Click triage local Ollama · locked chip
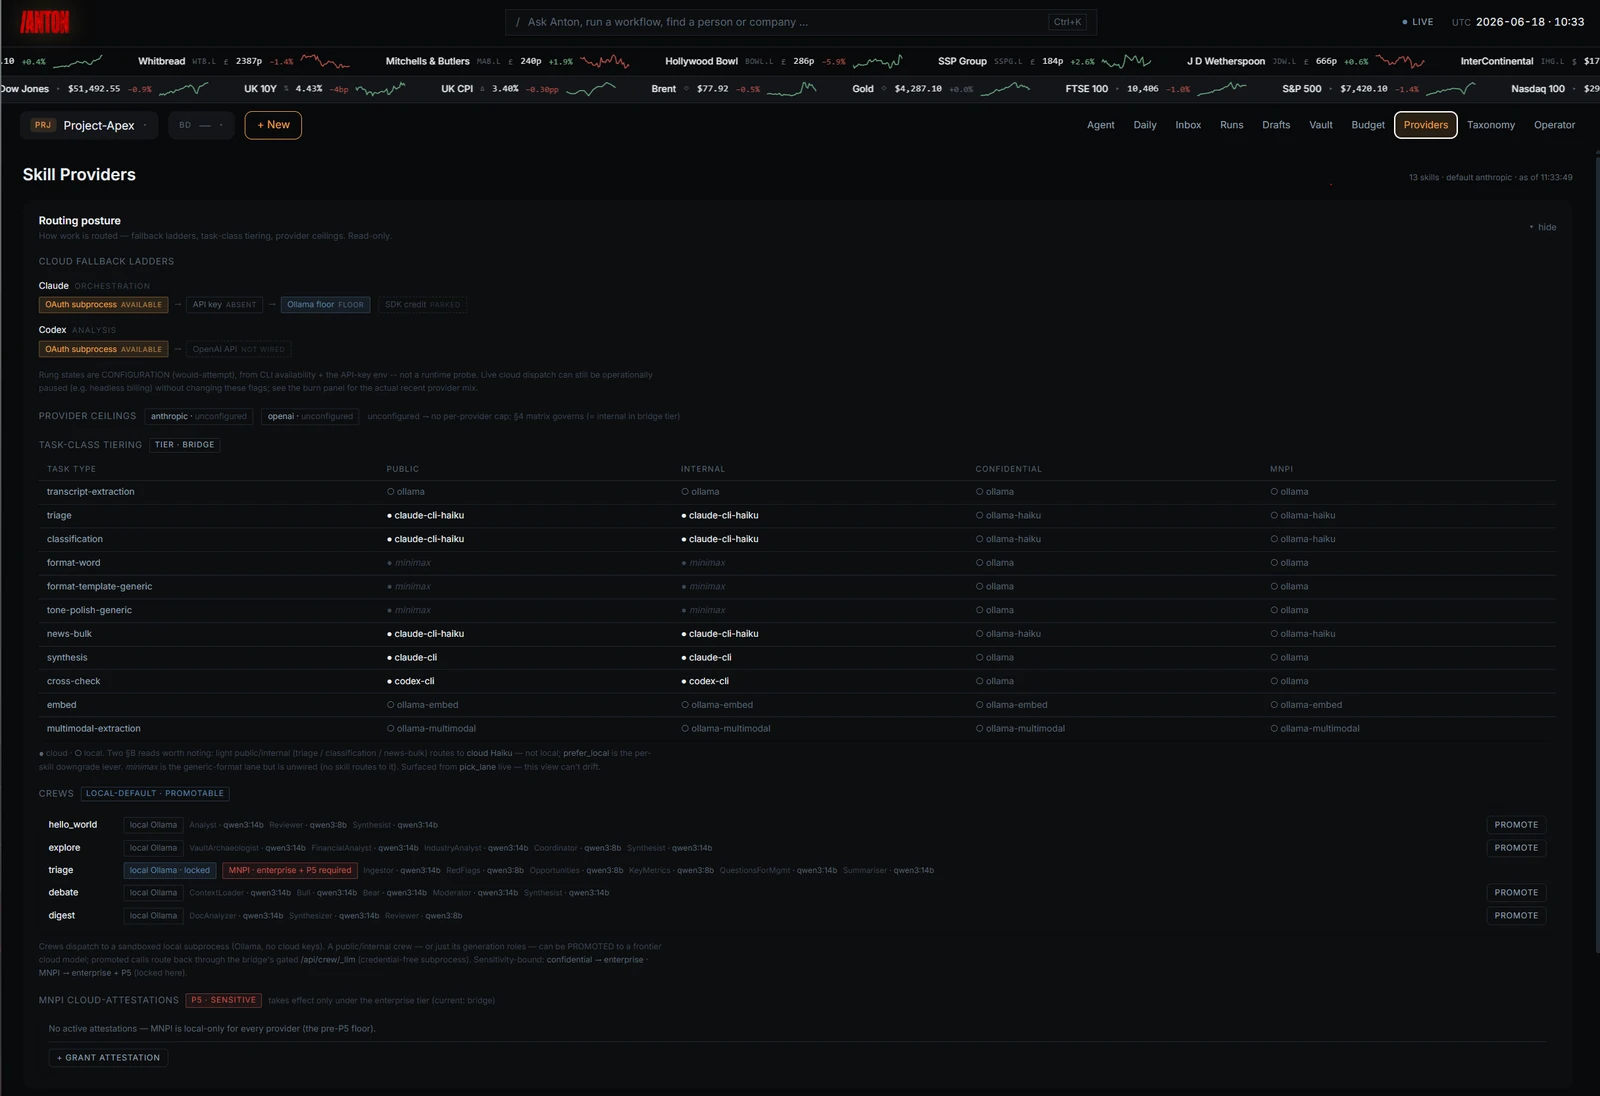This screenshot has height=1096, width=1600. pos(170,871)
